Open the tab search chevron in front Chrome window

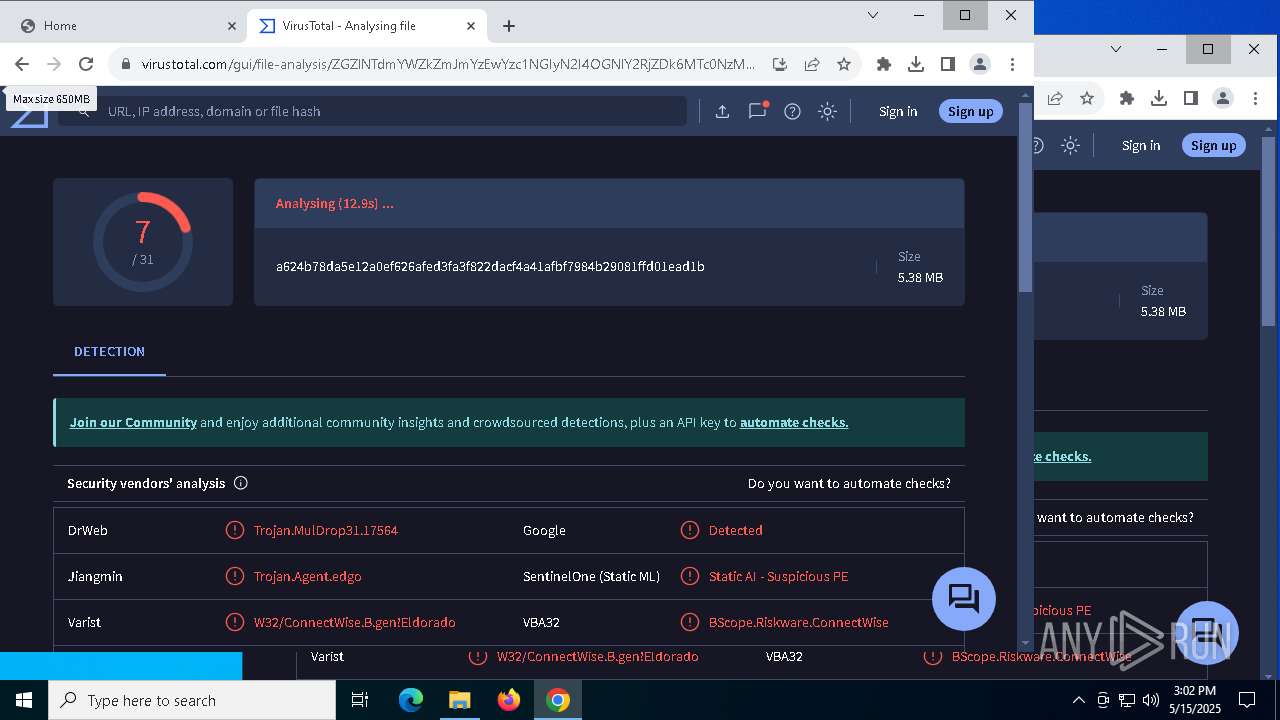click(x=873, y=15)
